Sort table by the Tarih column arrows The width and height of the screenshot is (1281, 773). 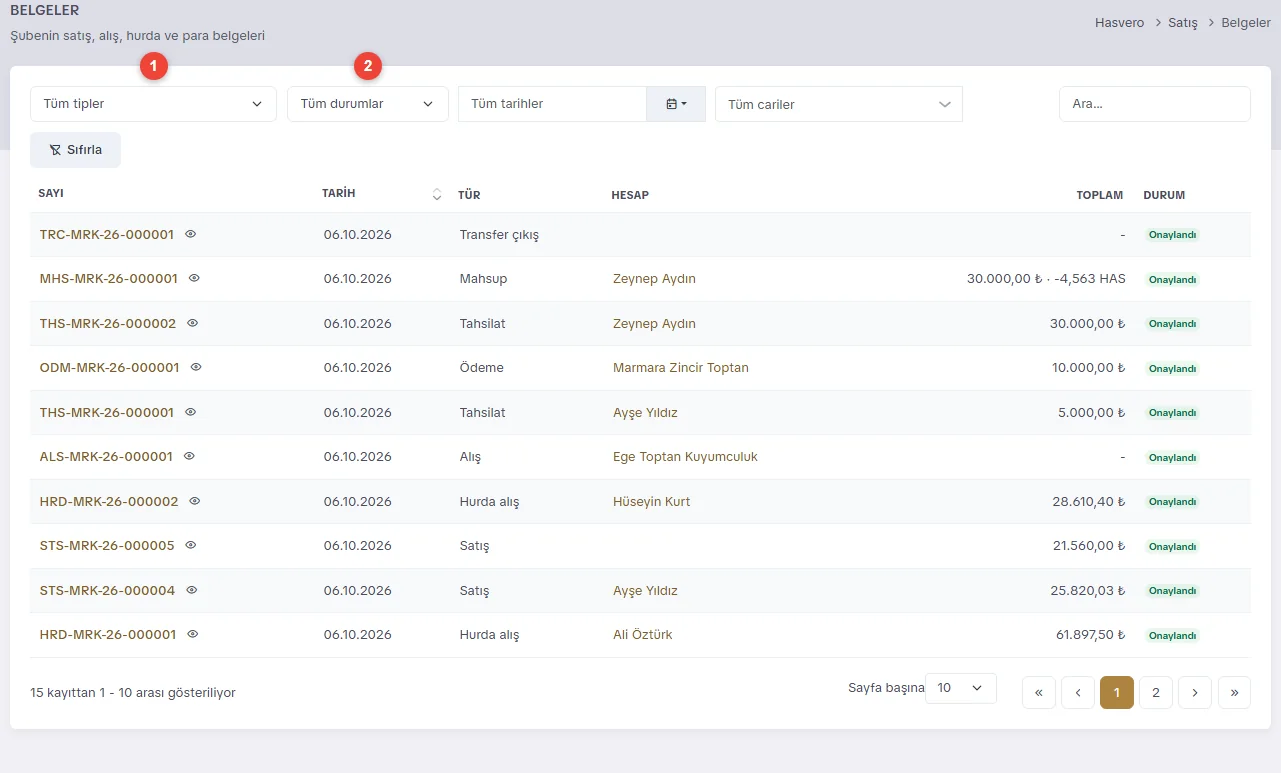[x=436, y=195]
